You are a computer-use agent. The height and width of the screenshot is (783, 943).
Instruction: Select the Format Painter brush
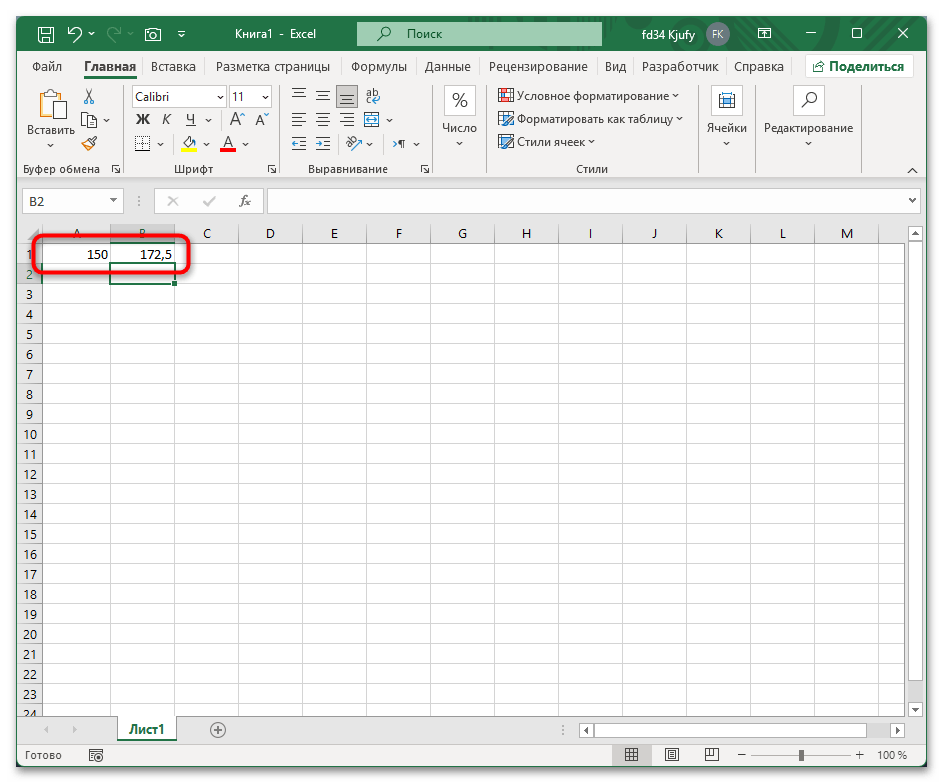click(x=89, y=143)
